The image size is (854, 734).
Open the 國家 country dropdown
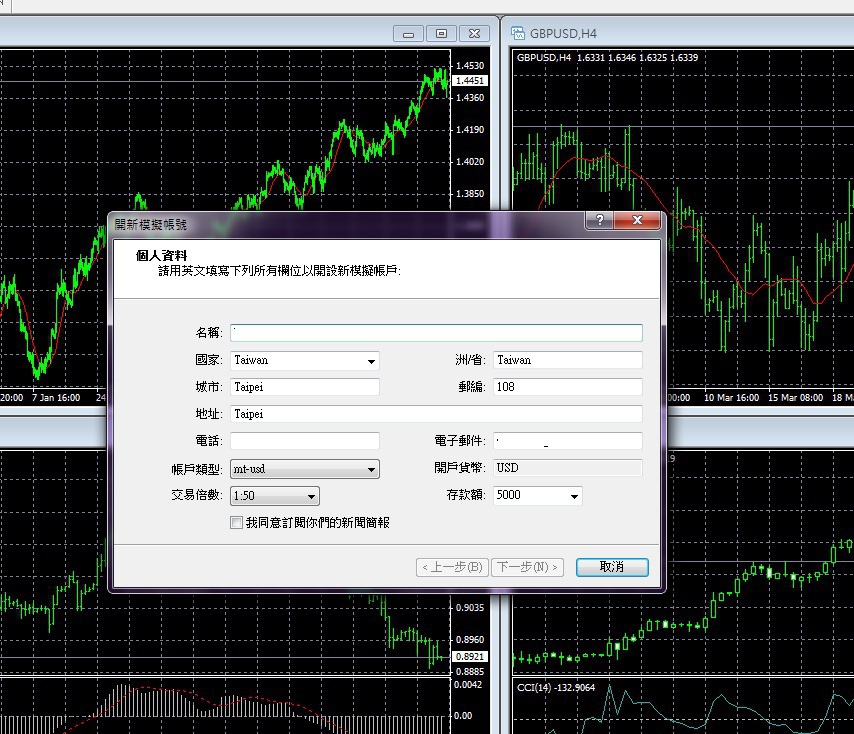[x=371, y=361]
